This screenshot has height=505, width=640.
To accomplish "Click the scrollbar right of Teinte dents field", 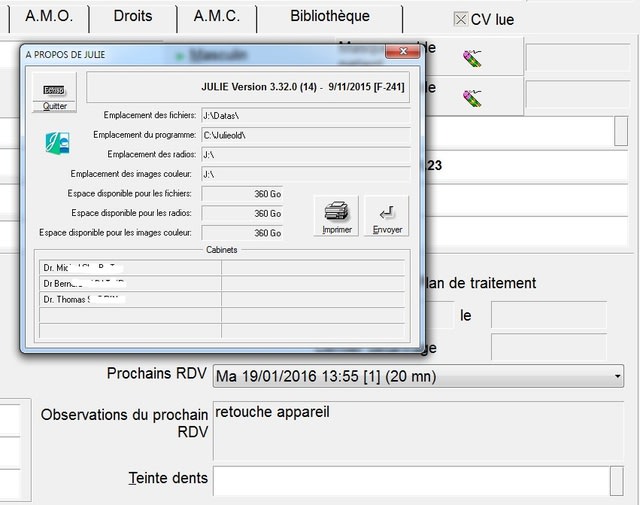I will click(616, 481).
